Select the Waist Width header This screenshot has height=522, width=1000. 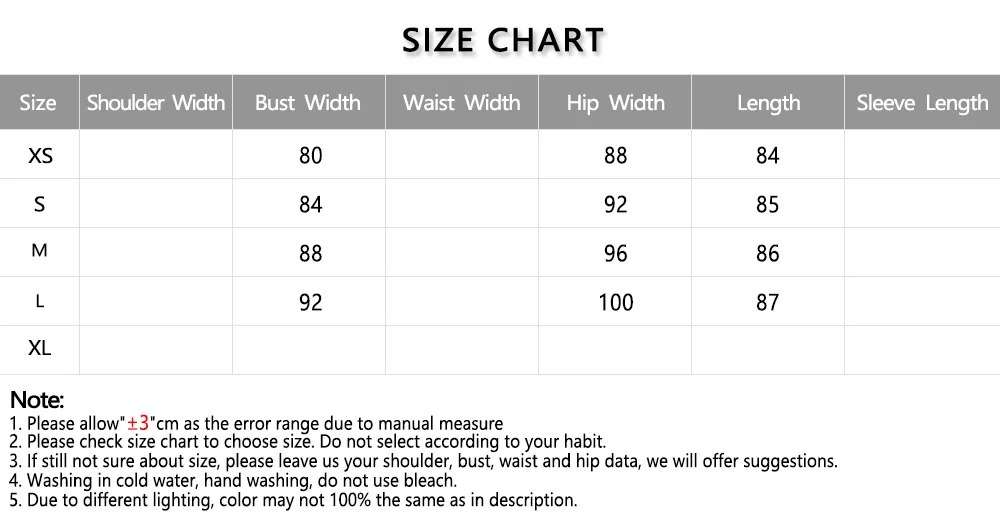(461, 103)
